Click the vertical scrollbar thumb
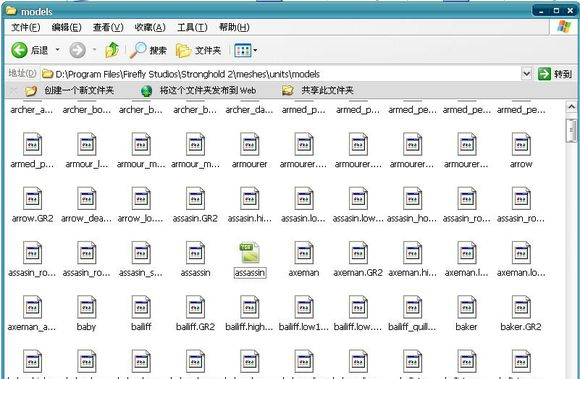The image size is (580, 394). 571,131
